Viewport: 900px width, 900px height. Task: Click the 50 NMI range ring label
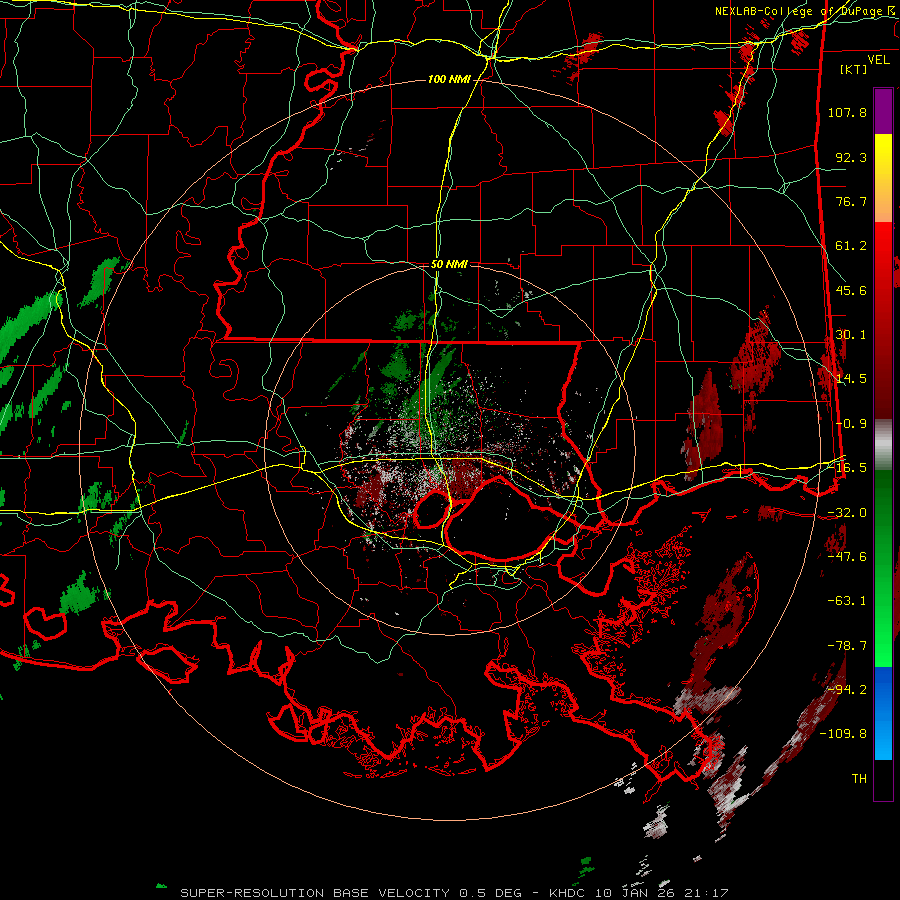coord(449,265)
